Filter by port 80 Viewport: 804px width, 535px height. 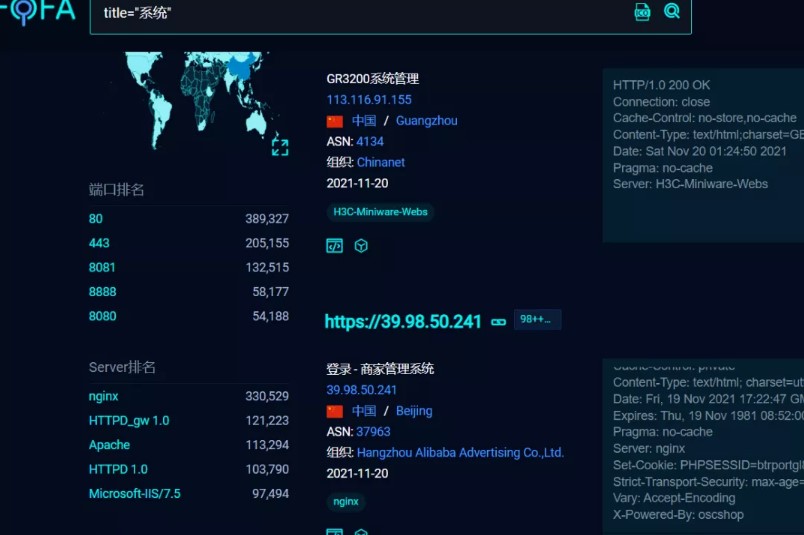coord(95,219)
